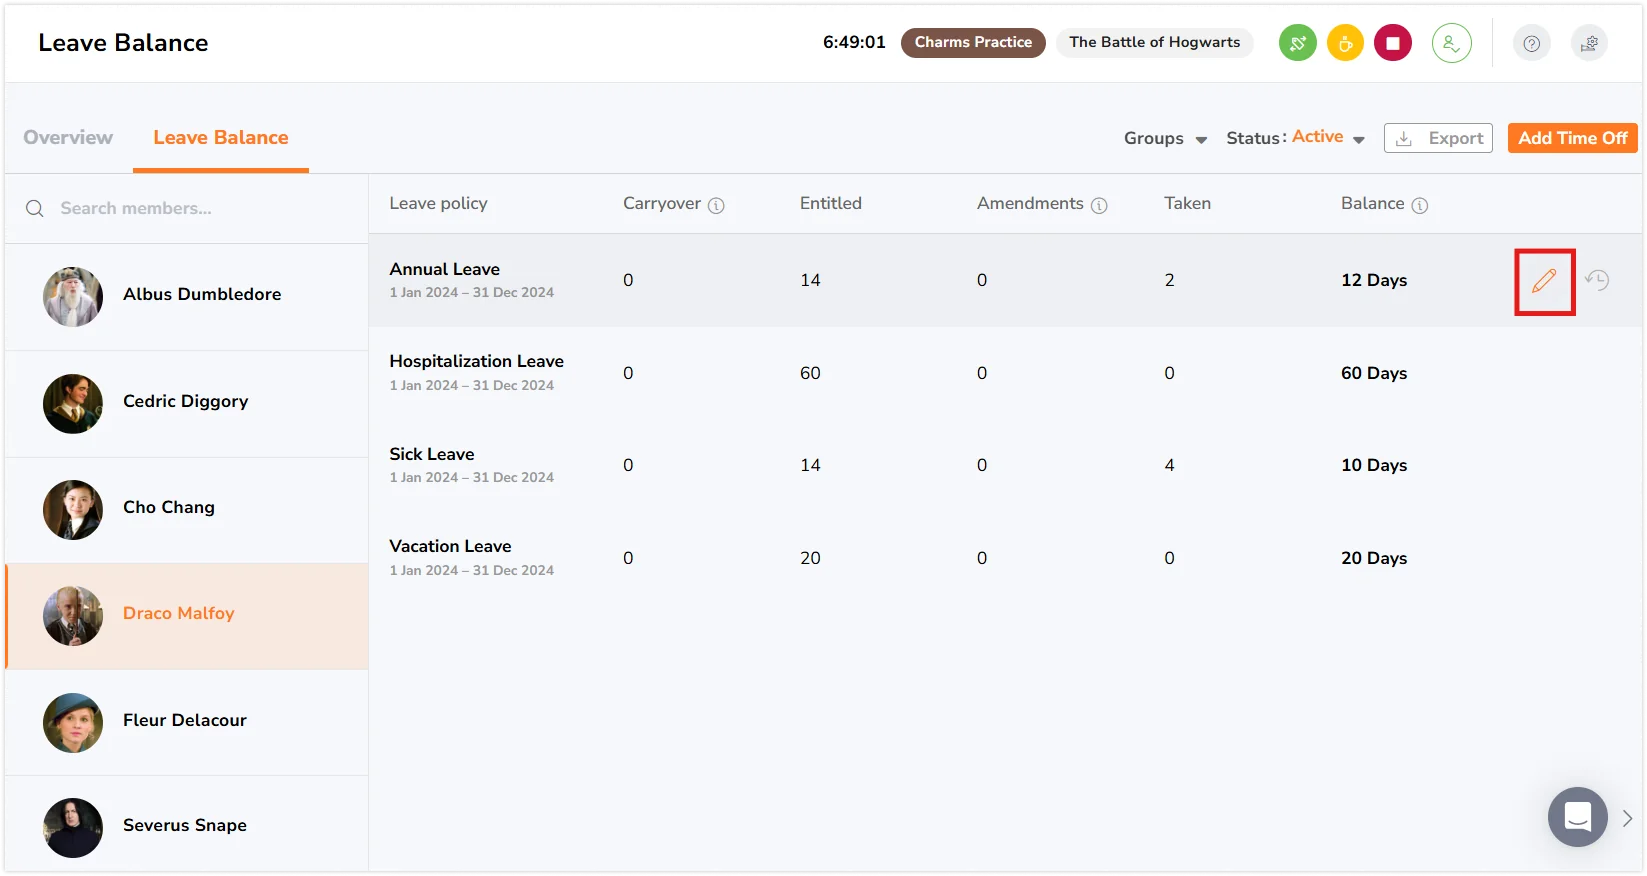Click Cho Chang's avatar photo
Image resolution: width=1647 pixels, height=876 pixels.
(x=73, y=510)
